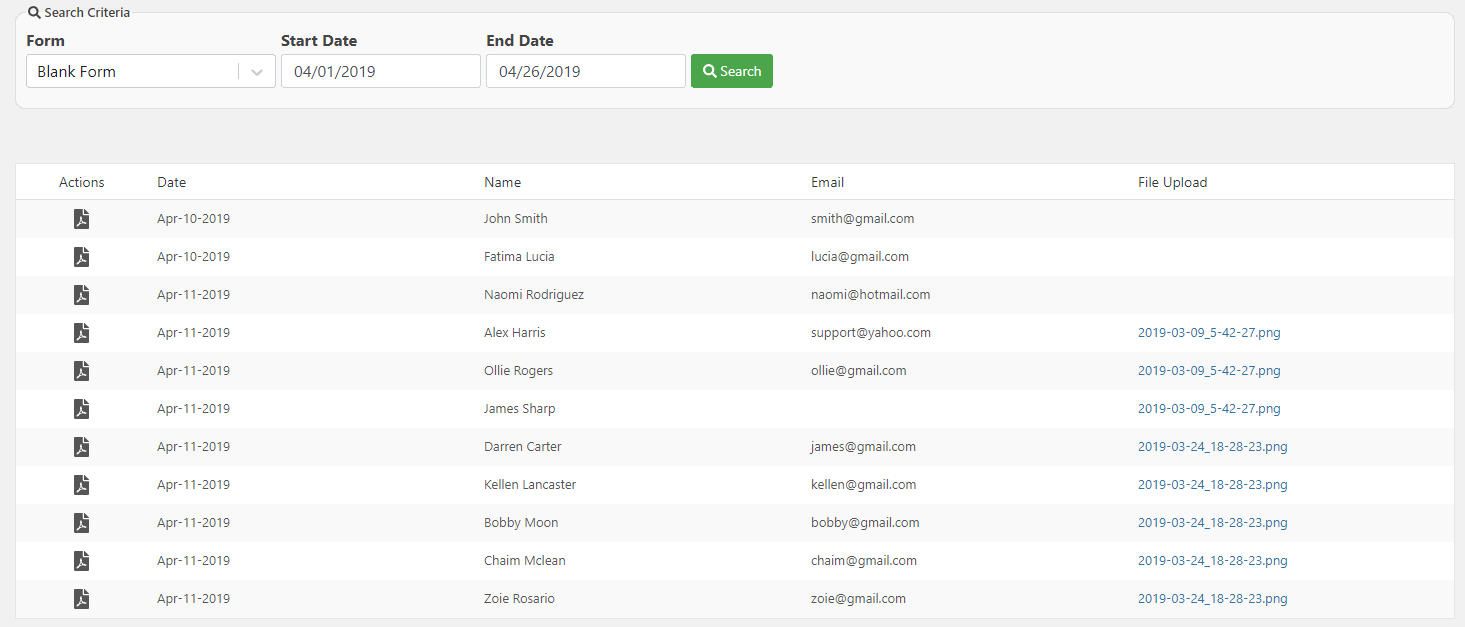
Task: Open the PDF for Zoie Rosario
Action: [x=82, y=599]
